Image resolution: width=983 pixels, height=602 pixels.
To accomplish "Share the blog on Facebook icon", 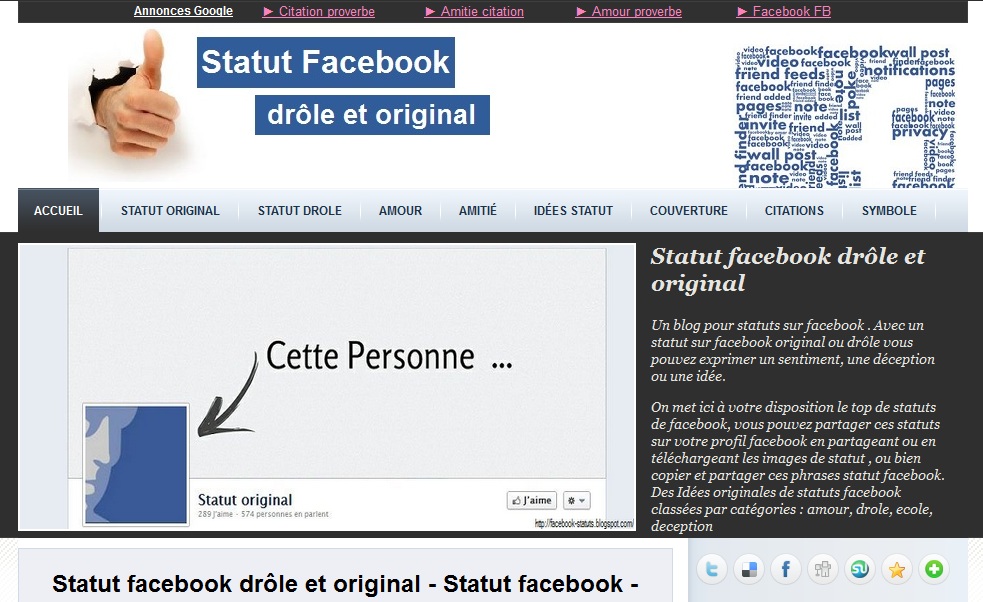I will click(786, 569).
